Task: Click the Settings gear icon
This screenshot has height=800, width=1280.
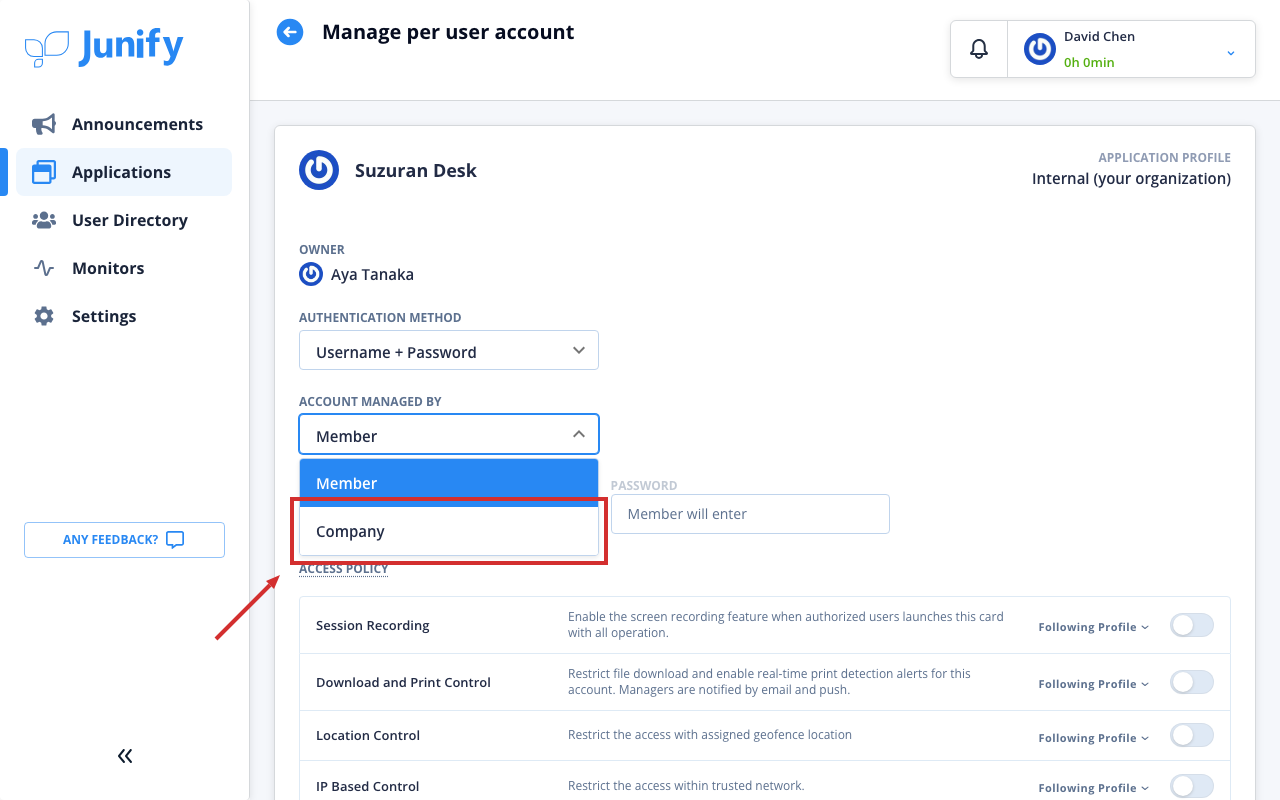Action: pos(44,316)
